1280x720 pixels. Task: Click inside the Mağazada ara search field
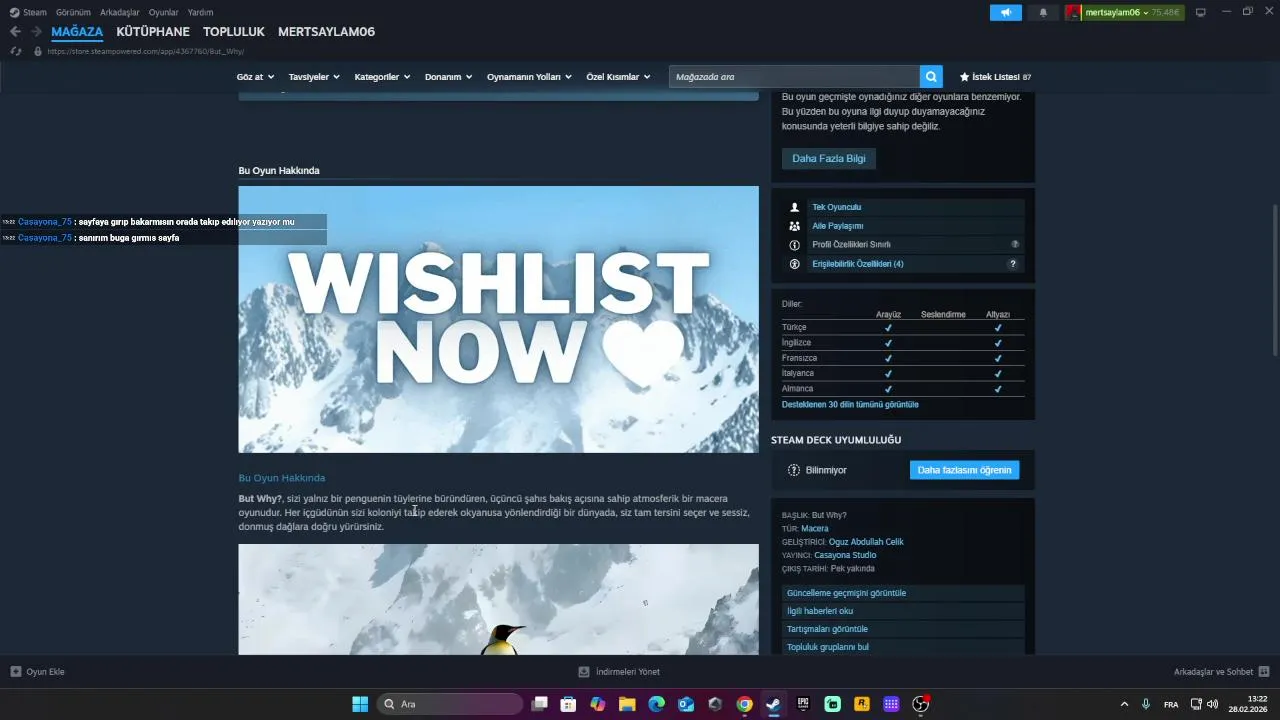coord(794,77)
